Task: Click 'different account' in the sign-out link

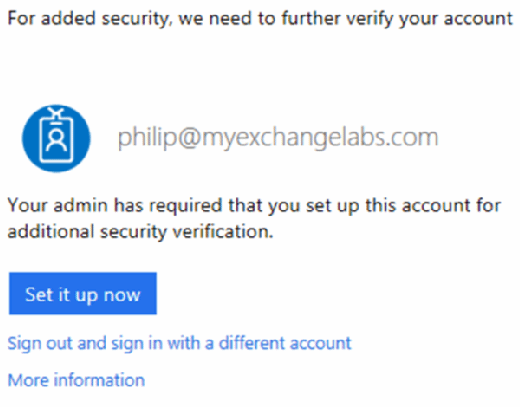Action: coord(285,343)
